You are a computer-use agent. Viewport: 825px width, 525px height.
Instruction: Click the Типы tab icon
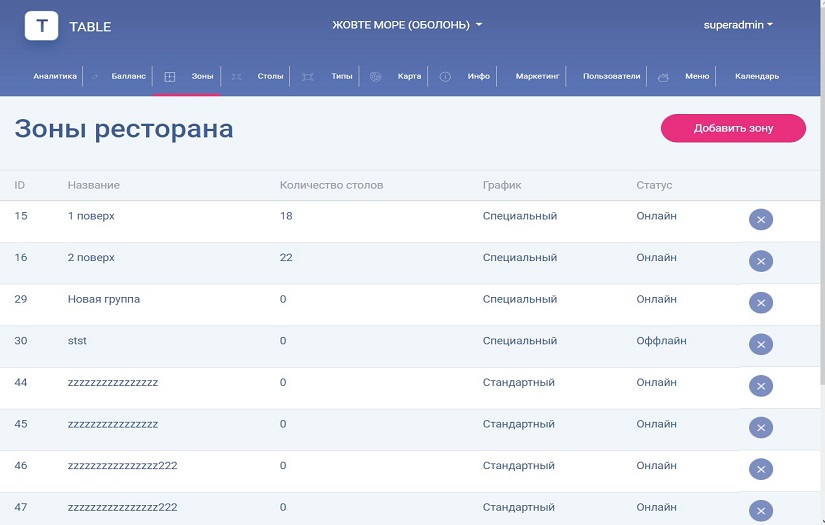[308, 77]
